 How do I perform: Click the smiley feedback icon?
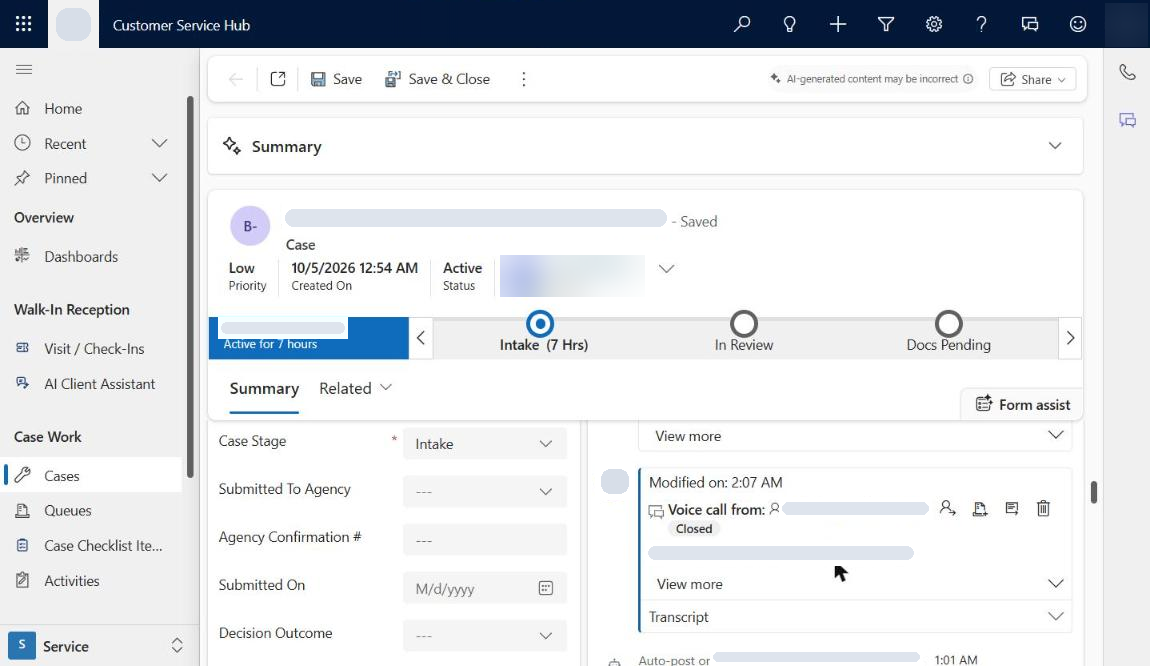coord(1077,24)
